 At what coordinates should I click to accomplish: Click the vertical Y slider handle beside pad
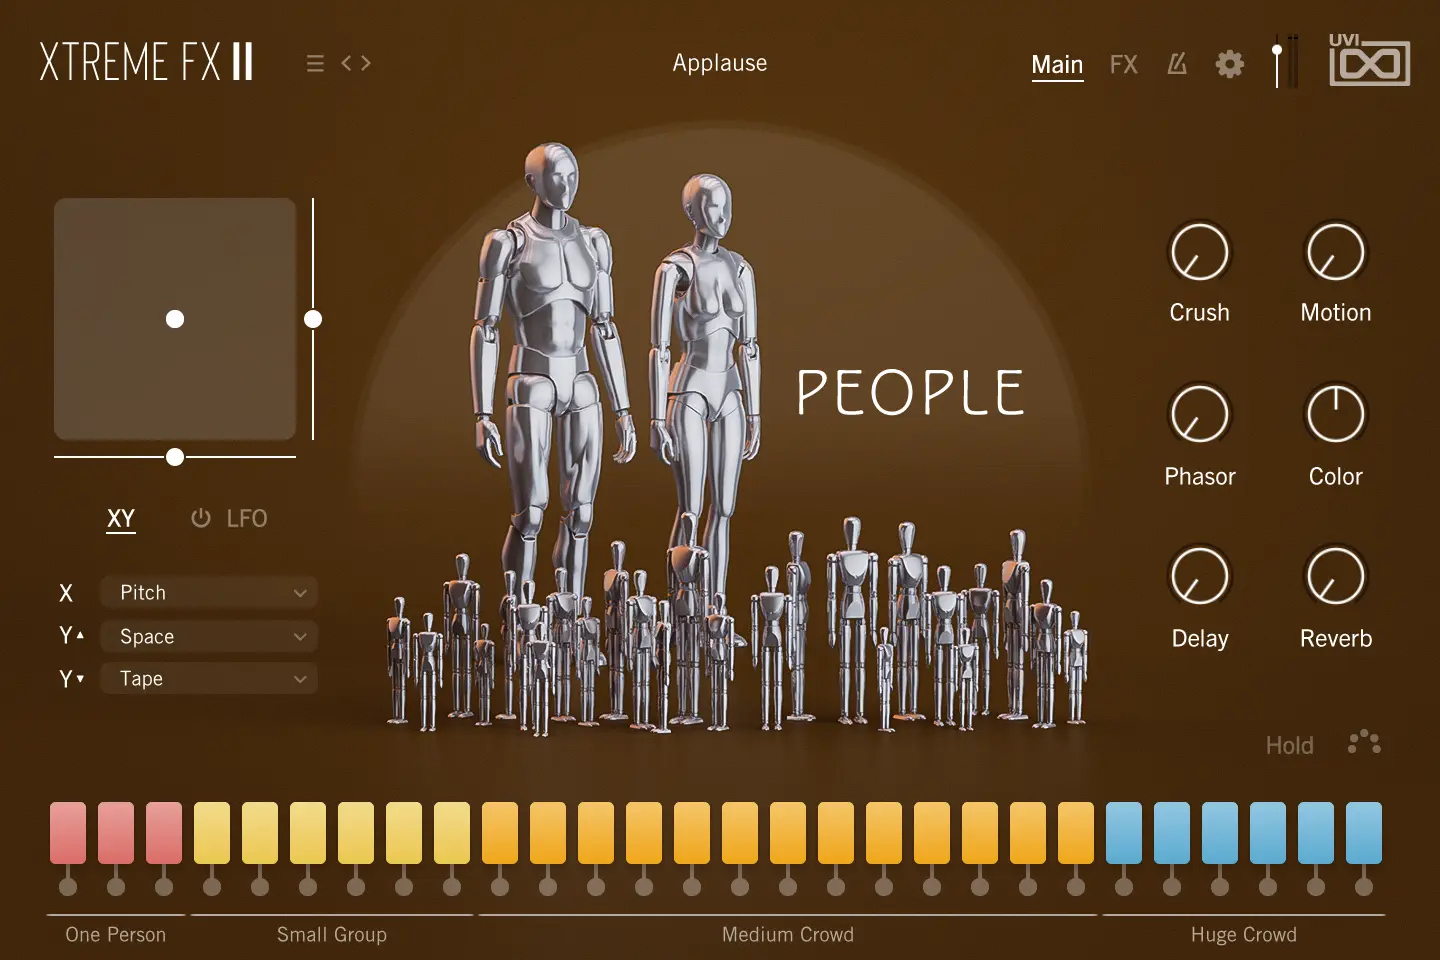(x=313, y=319)
